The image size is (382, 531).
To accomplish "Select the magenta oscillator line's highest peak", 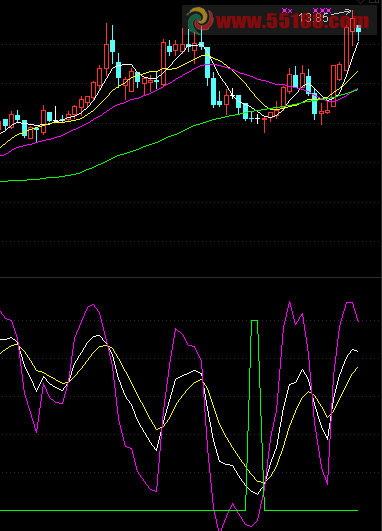I will [x=290, y=302].
